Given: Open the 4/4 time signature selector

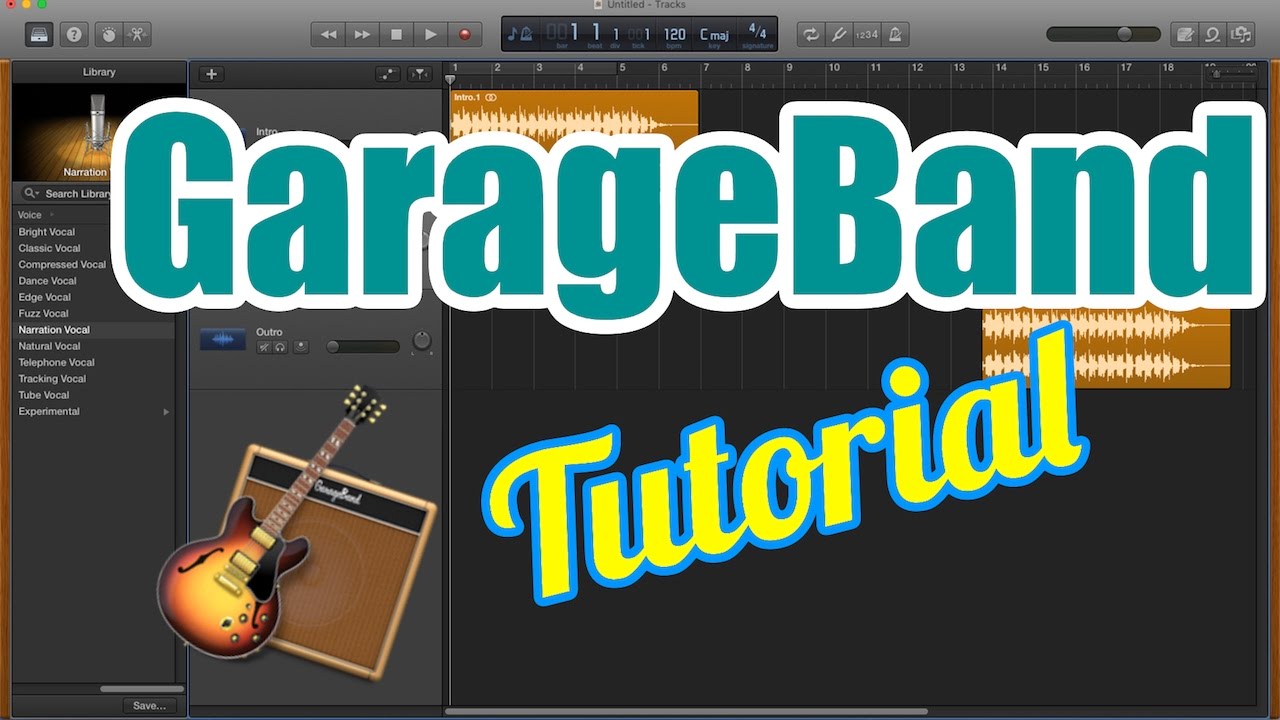Looking at the screenshot, I should 757,34.
